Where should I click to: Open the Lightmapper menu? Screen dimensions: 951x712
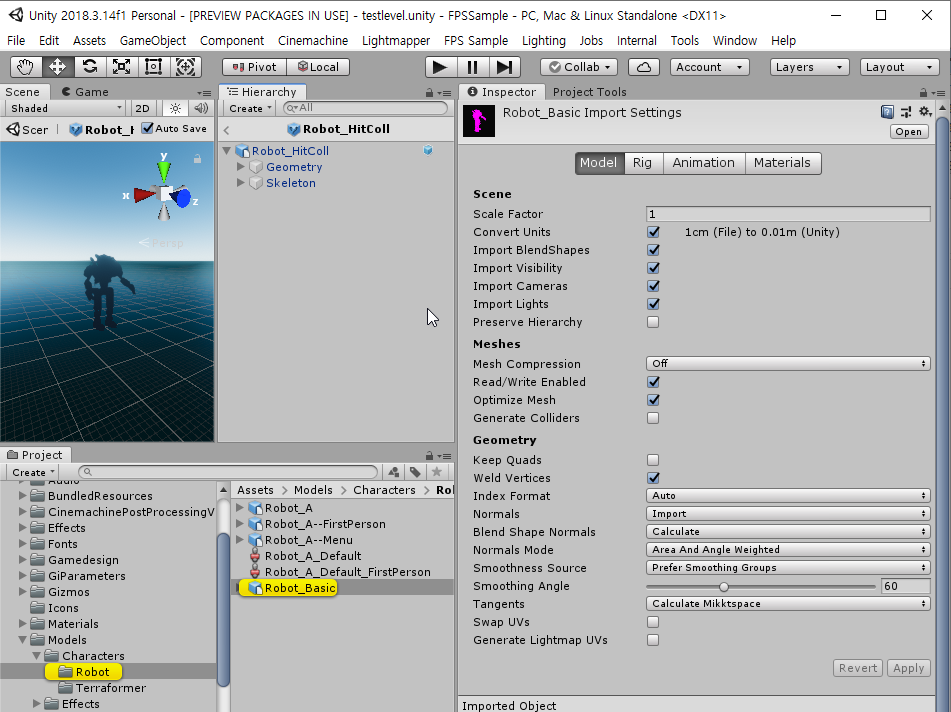pyautogui.click(x=396, y=41)
